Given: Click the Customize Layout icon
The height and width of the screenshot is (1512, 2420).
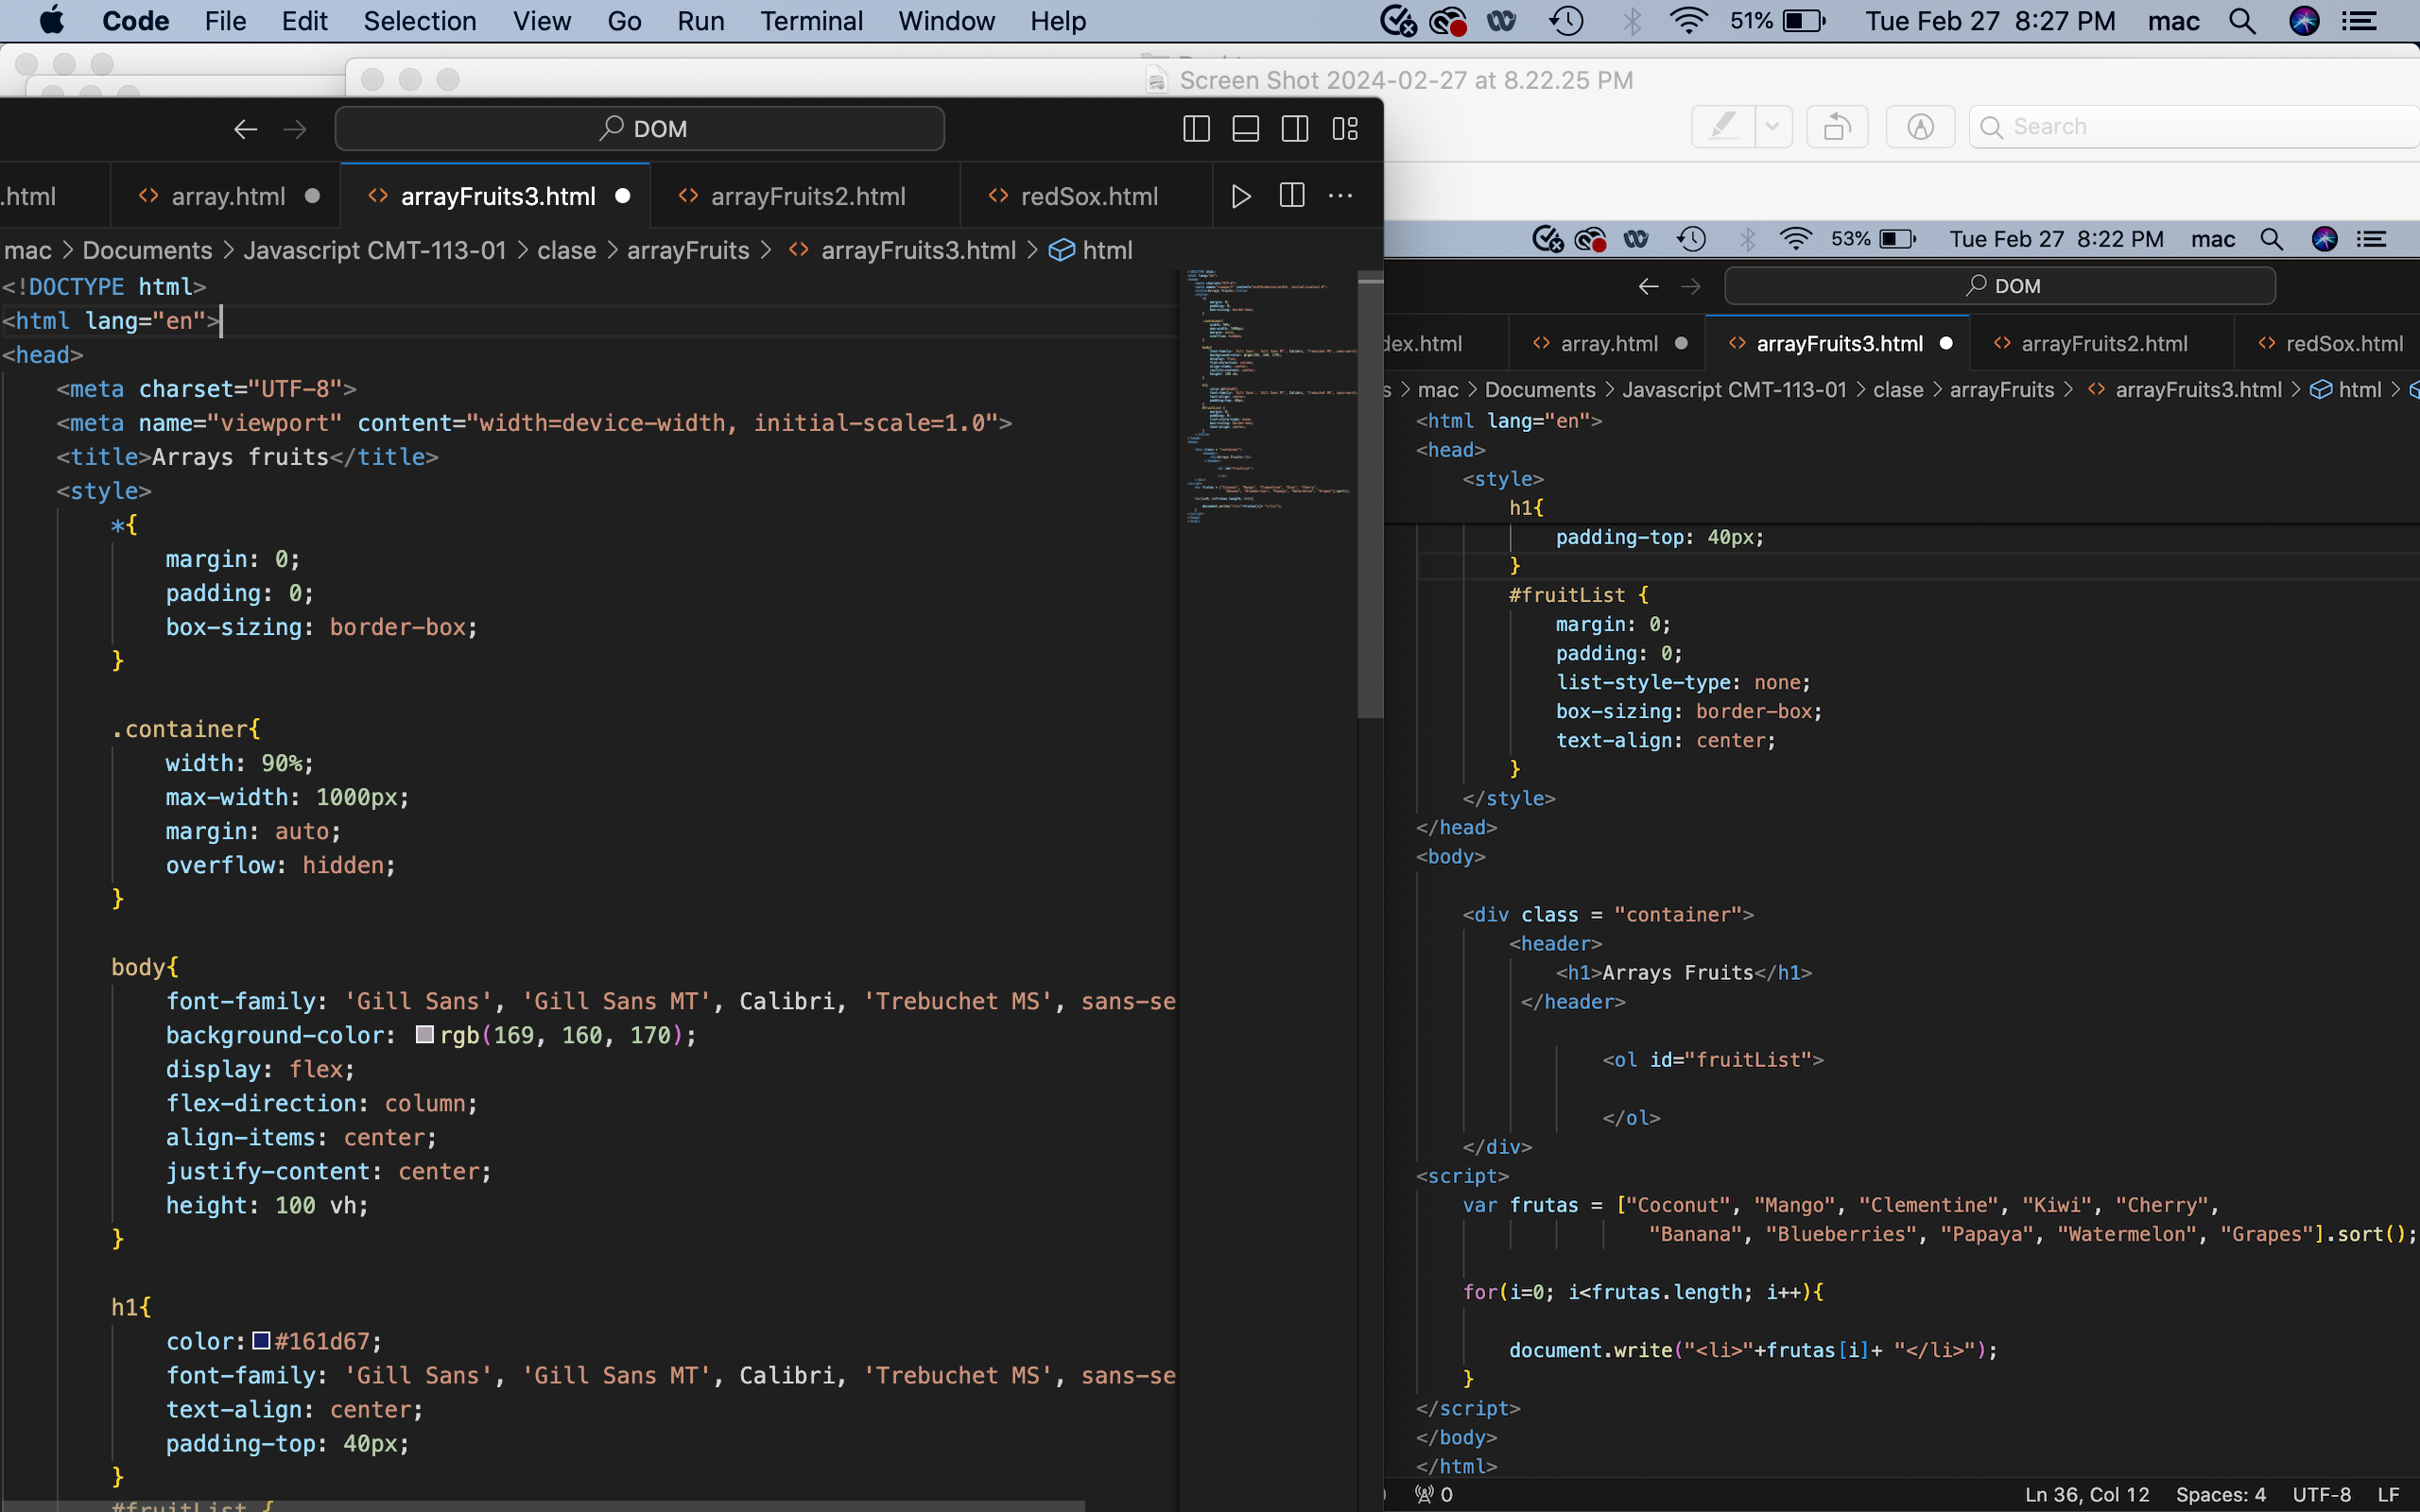Looking at the screenshot, I should (1345, 129).
